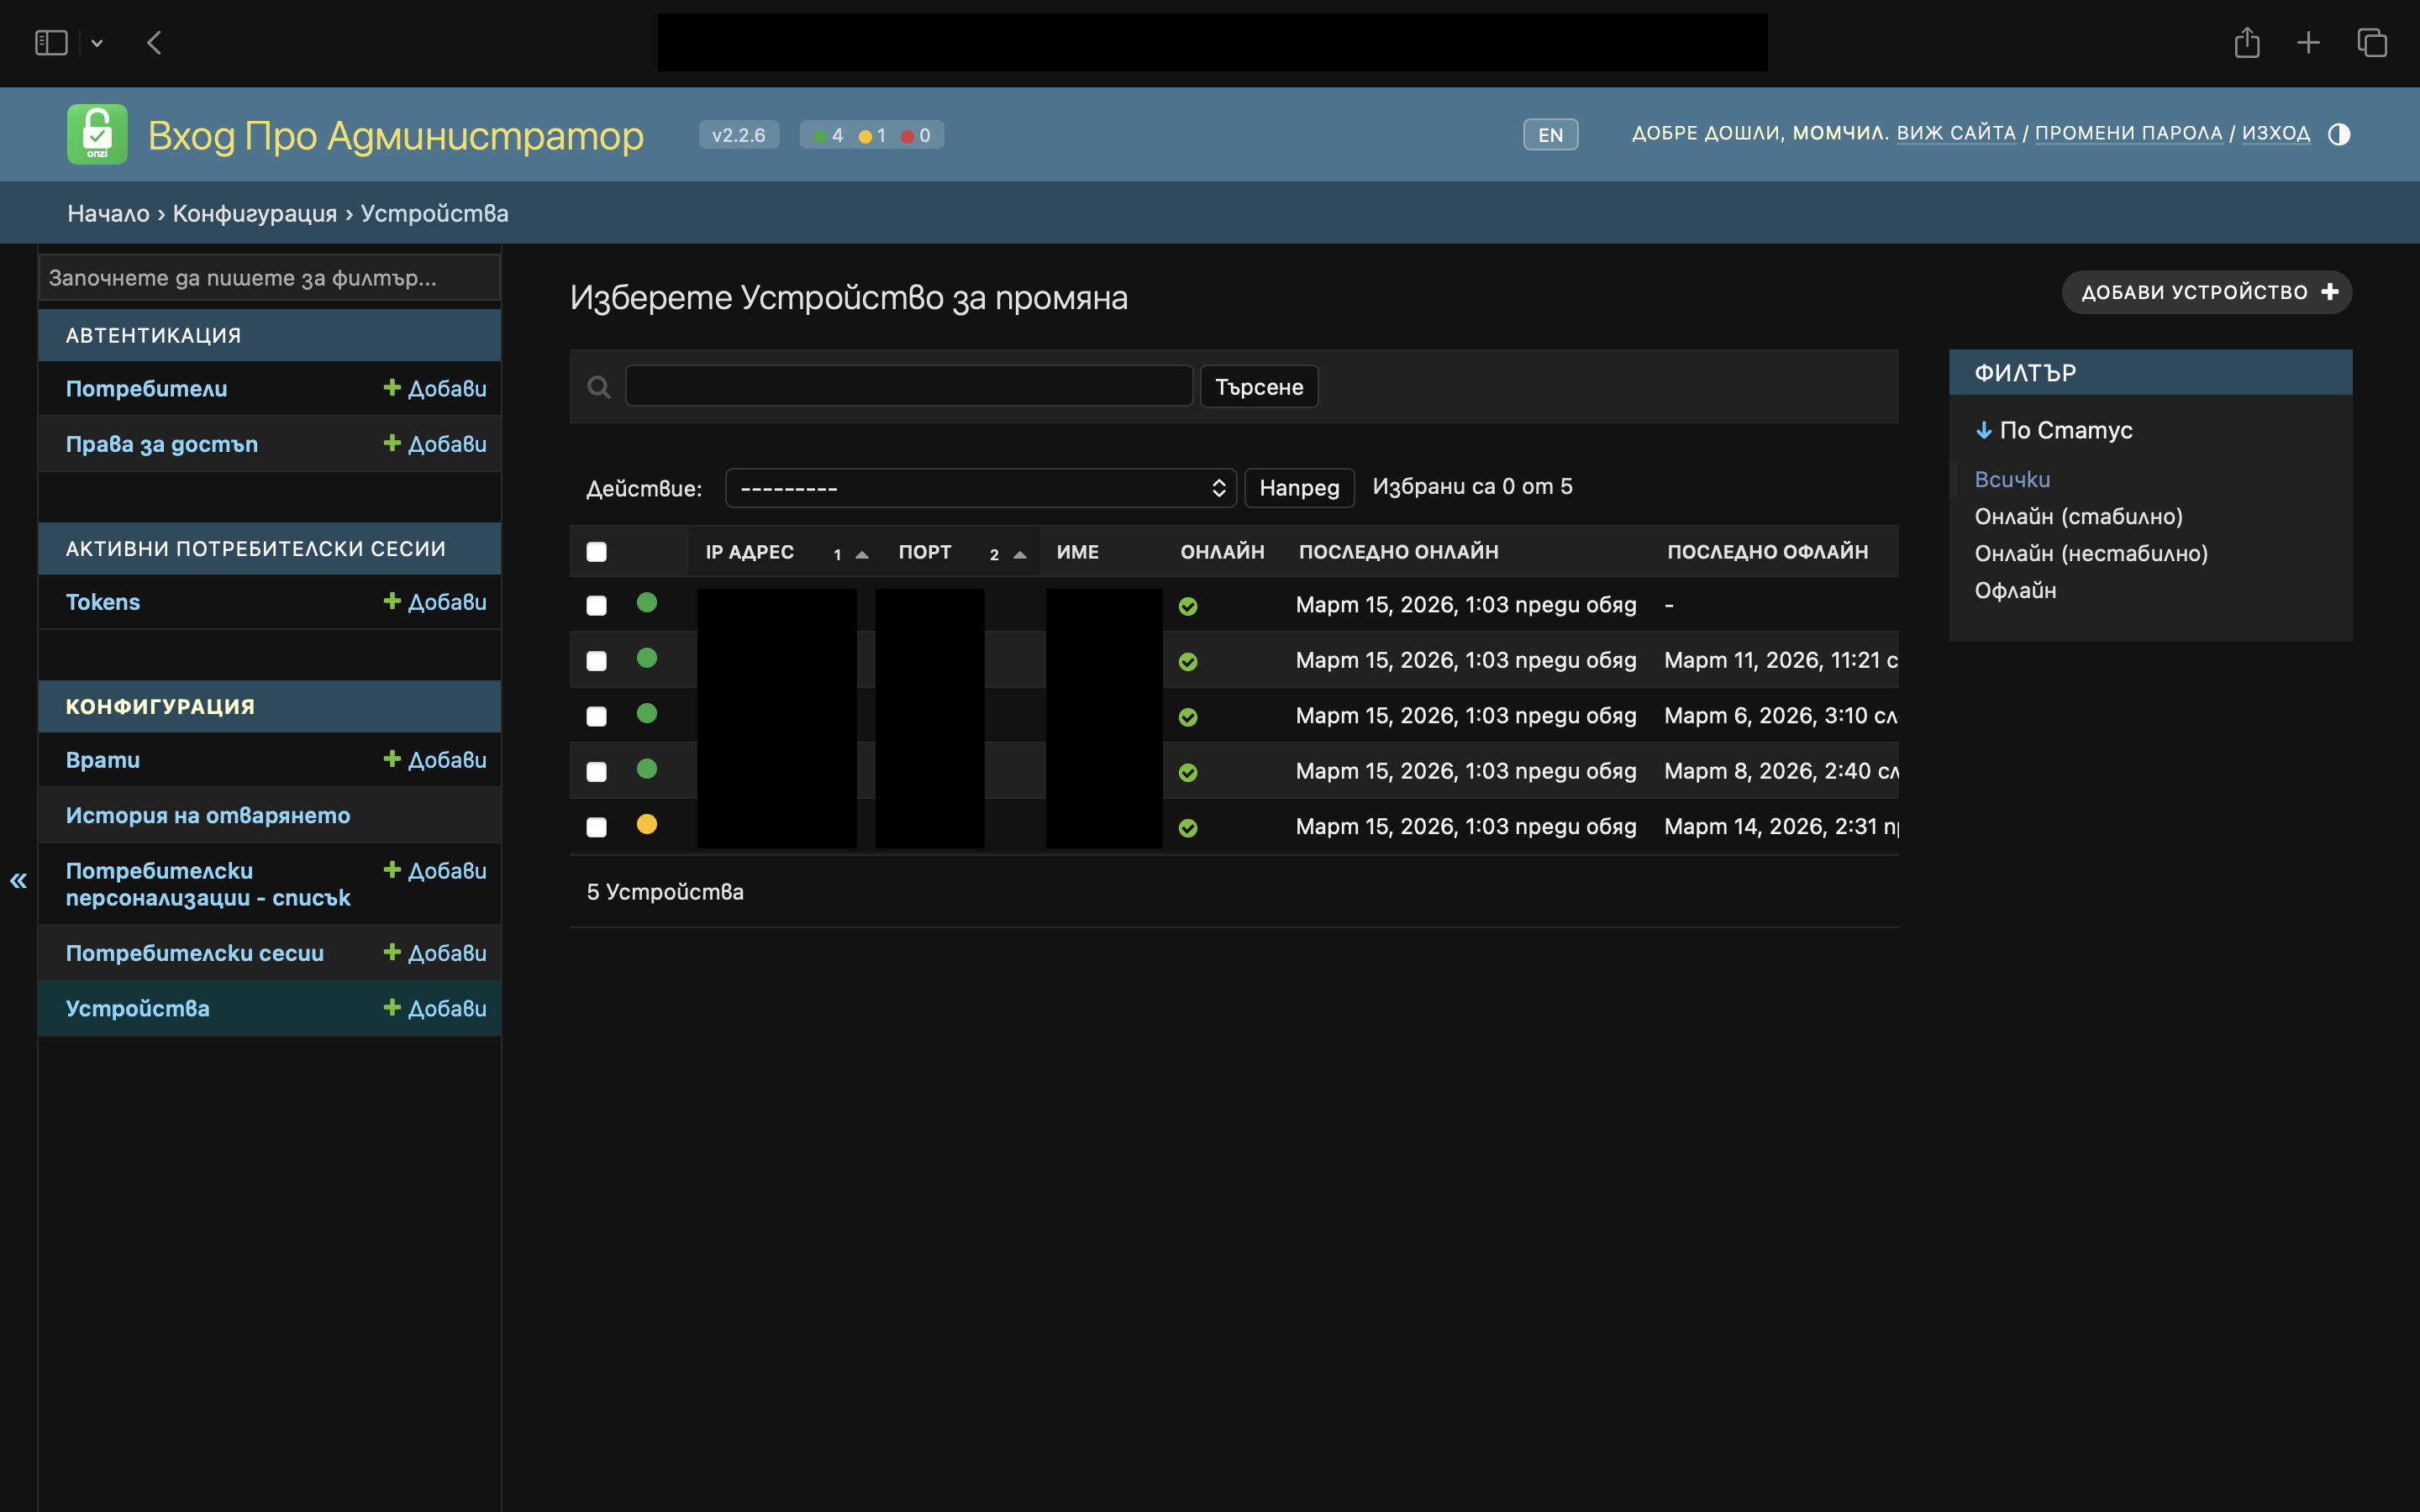
Task: Collapse the sidebar using the « arrow
Action: 19,880
